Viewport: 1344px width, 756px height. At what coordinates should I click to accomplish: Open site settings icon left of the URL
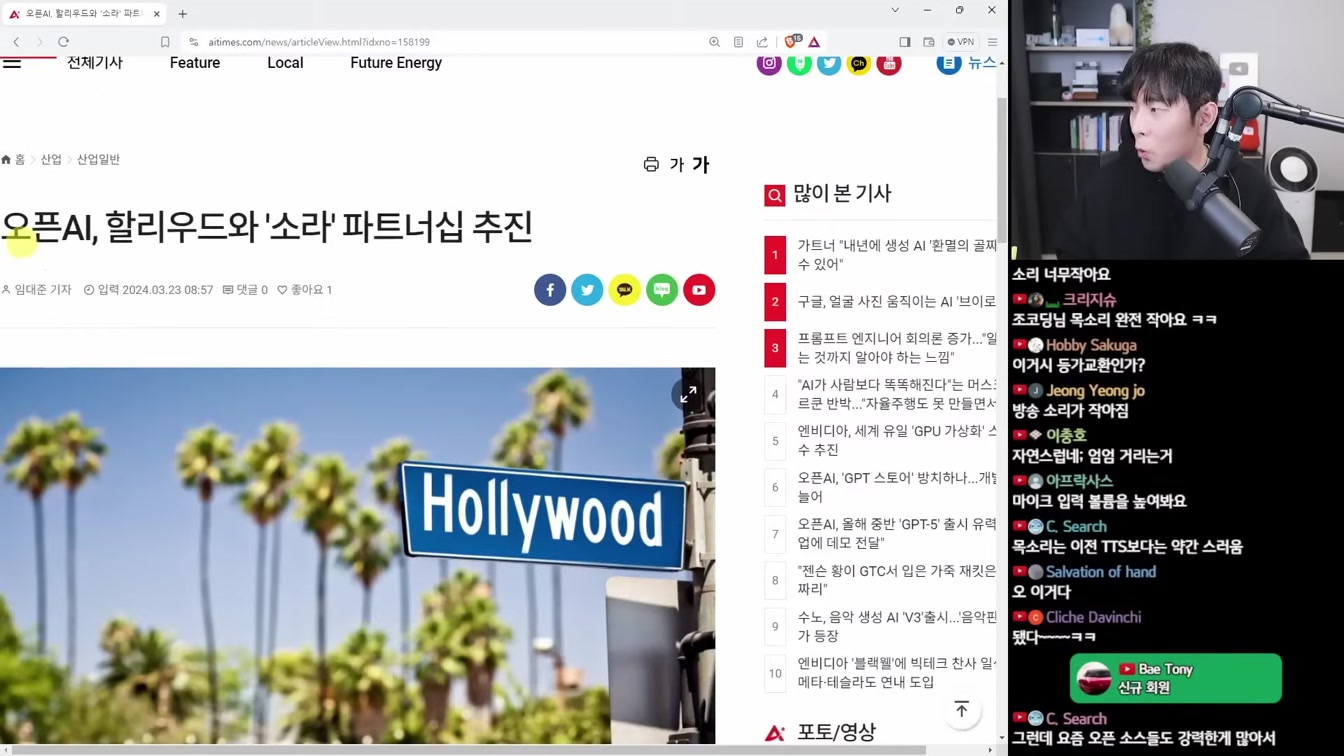pos(194,42)
